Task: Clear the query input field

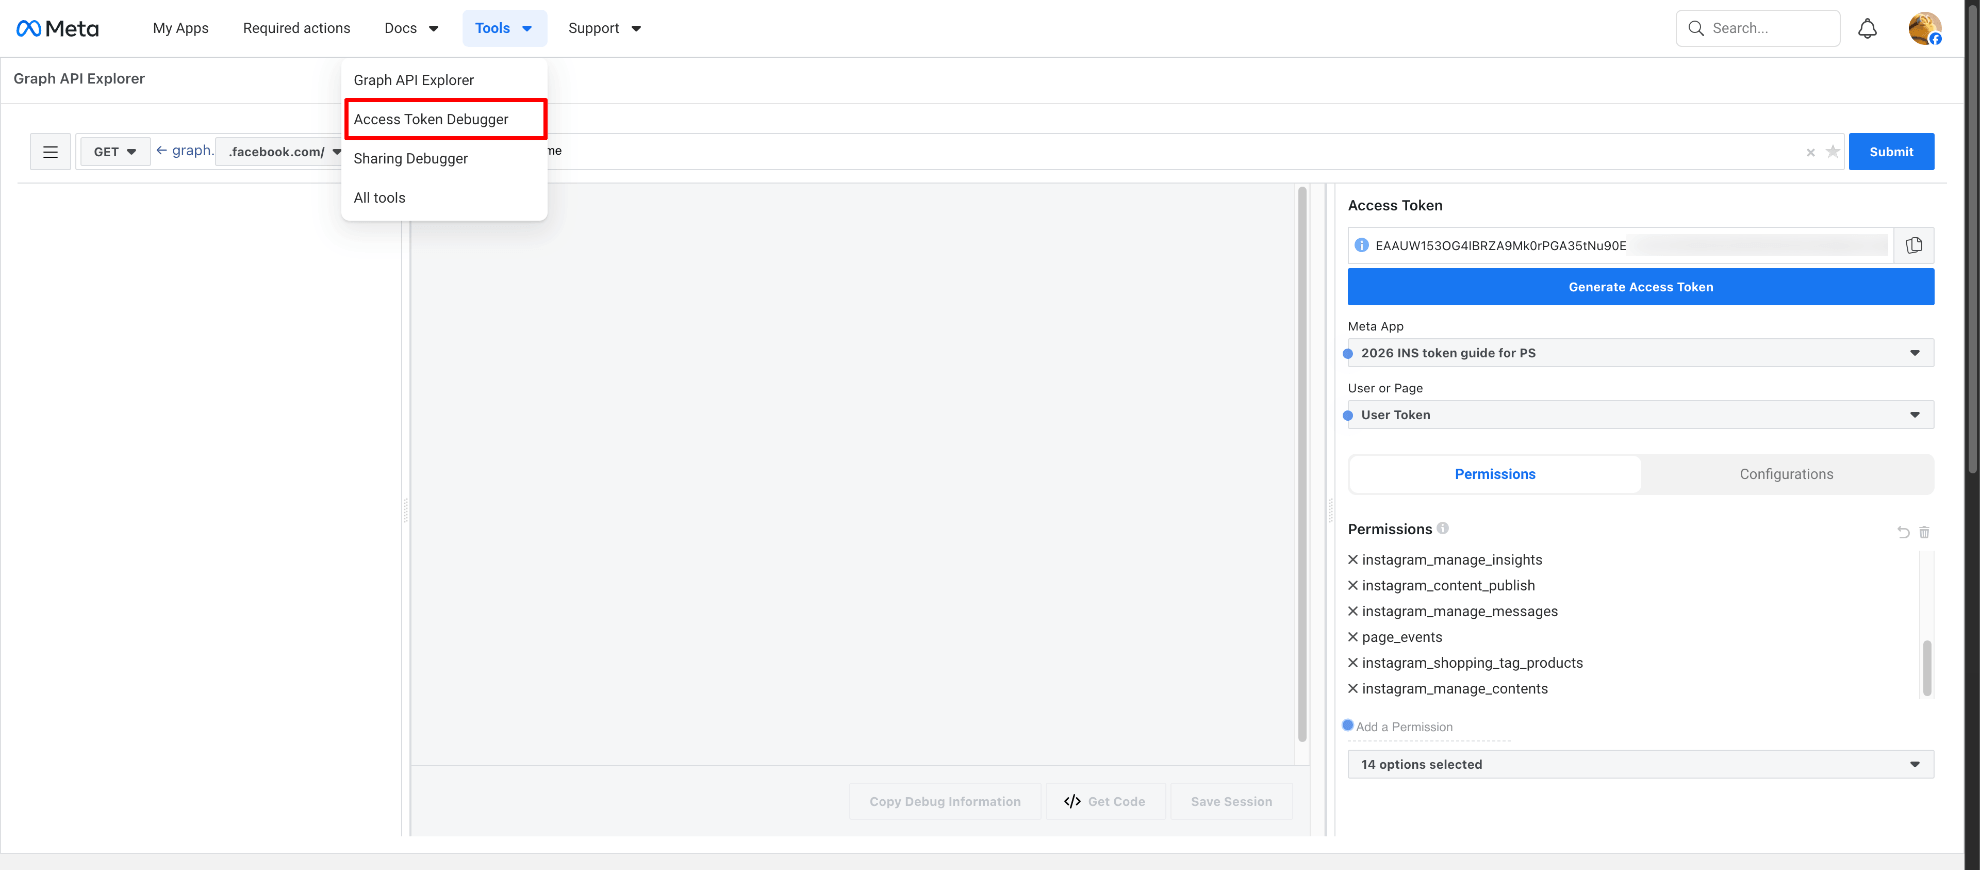Action: pos(1810,153)
